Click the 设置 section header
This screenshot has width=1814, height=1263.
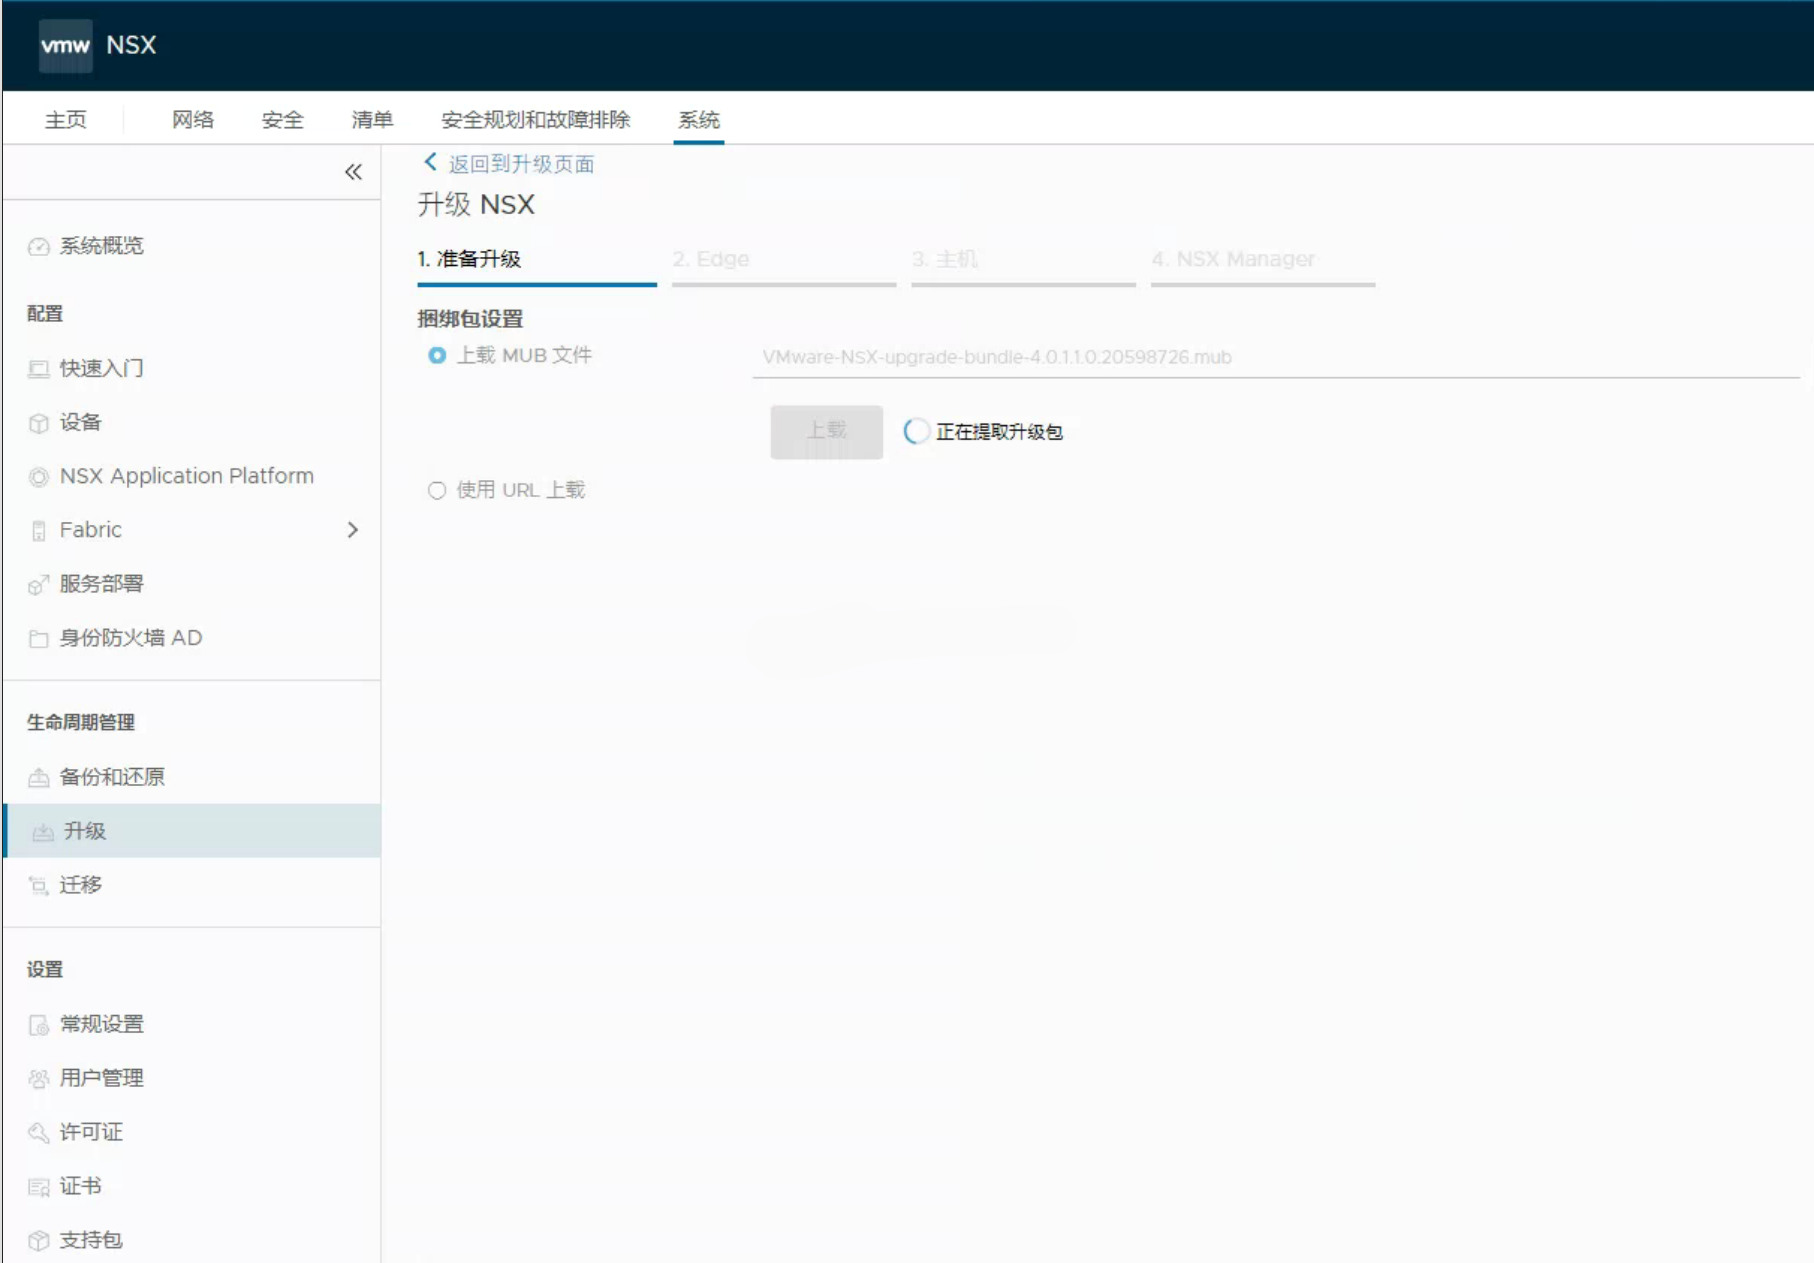[x=45, y=970]
